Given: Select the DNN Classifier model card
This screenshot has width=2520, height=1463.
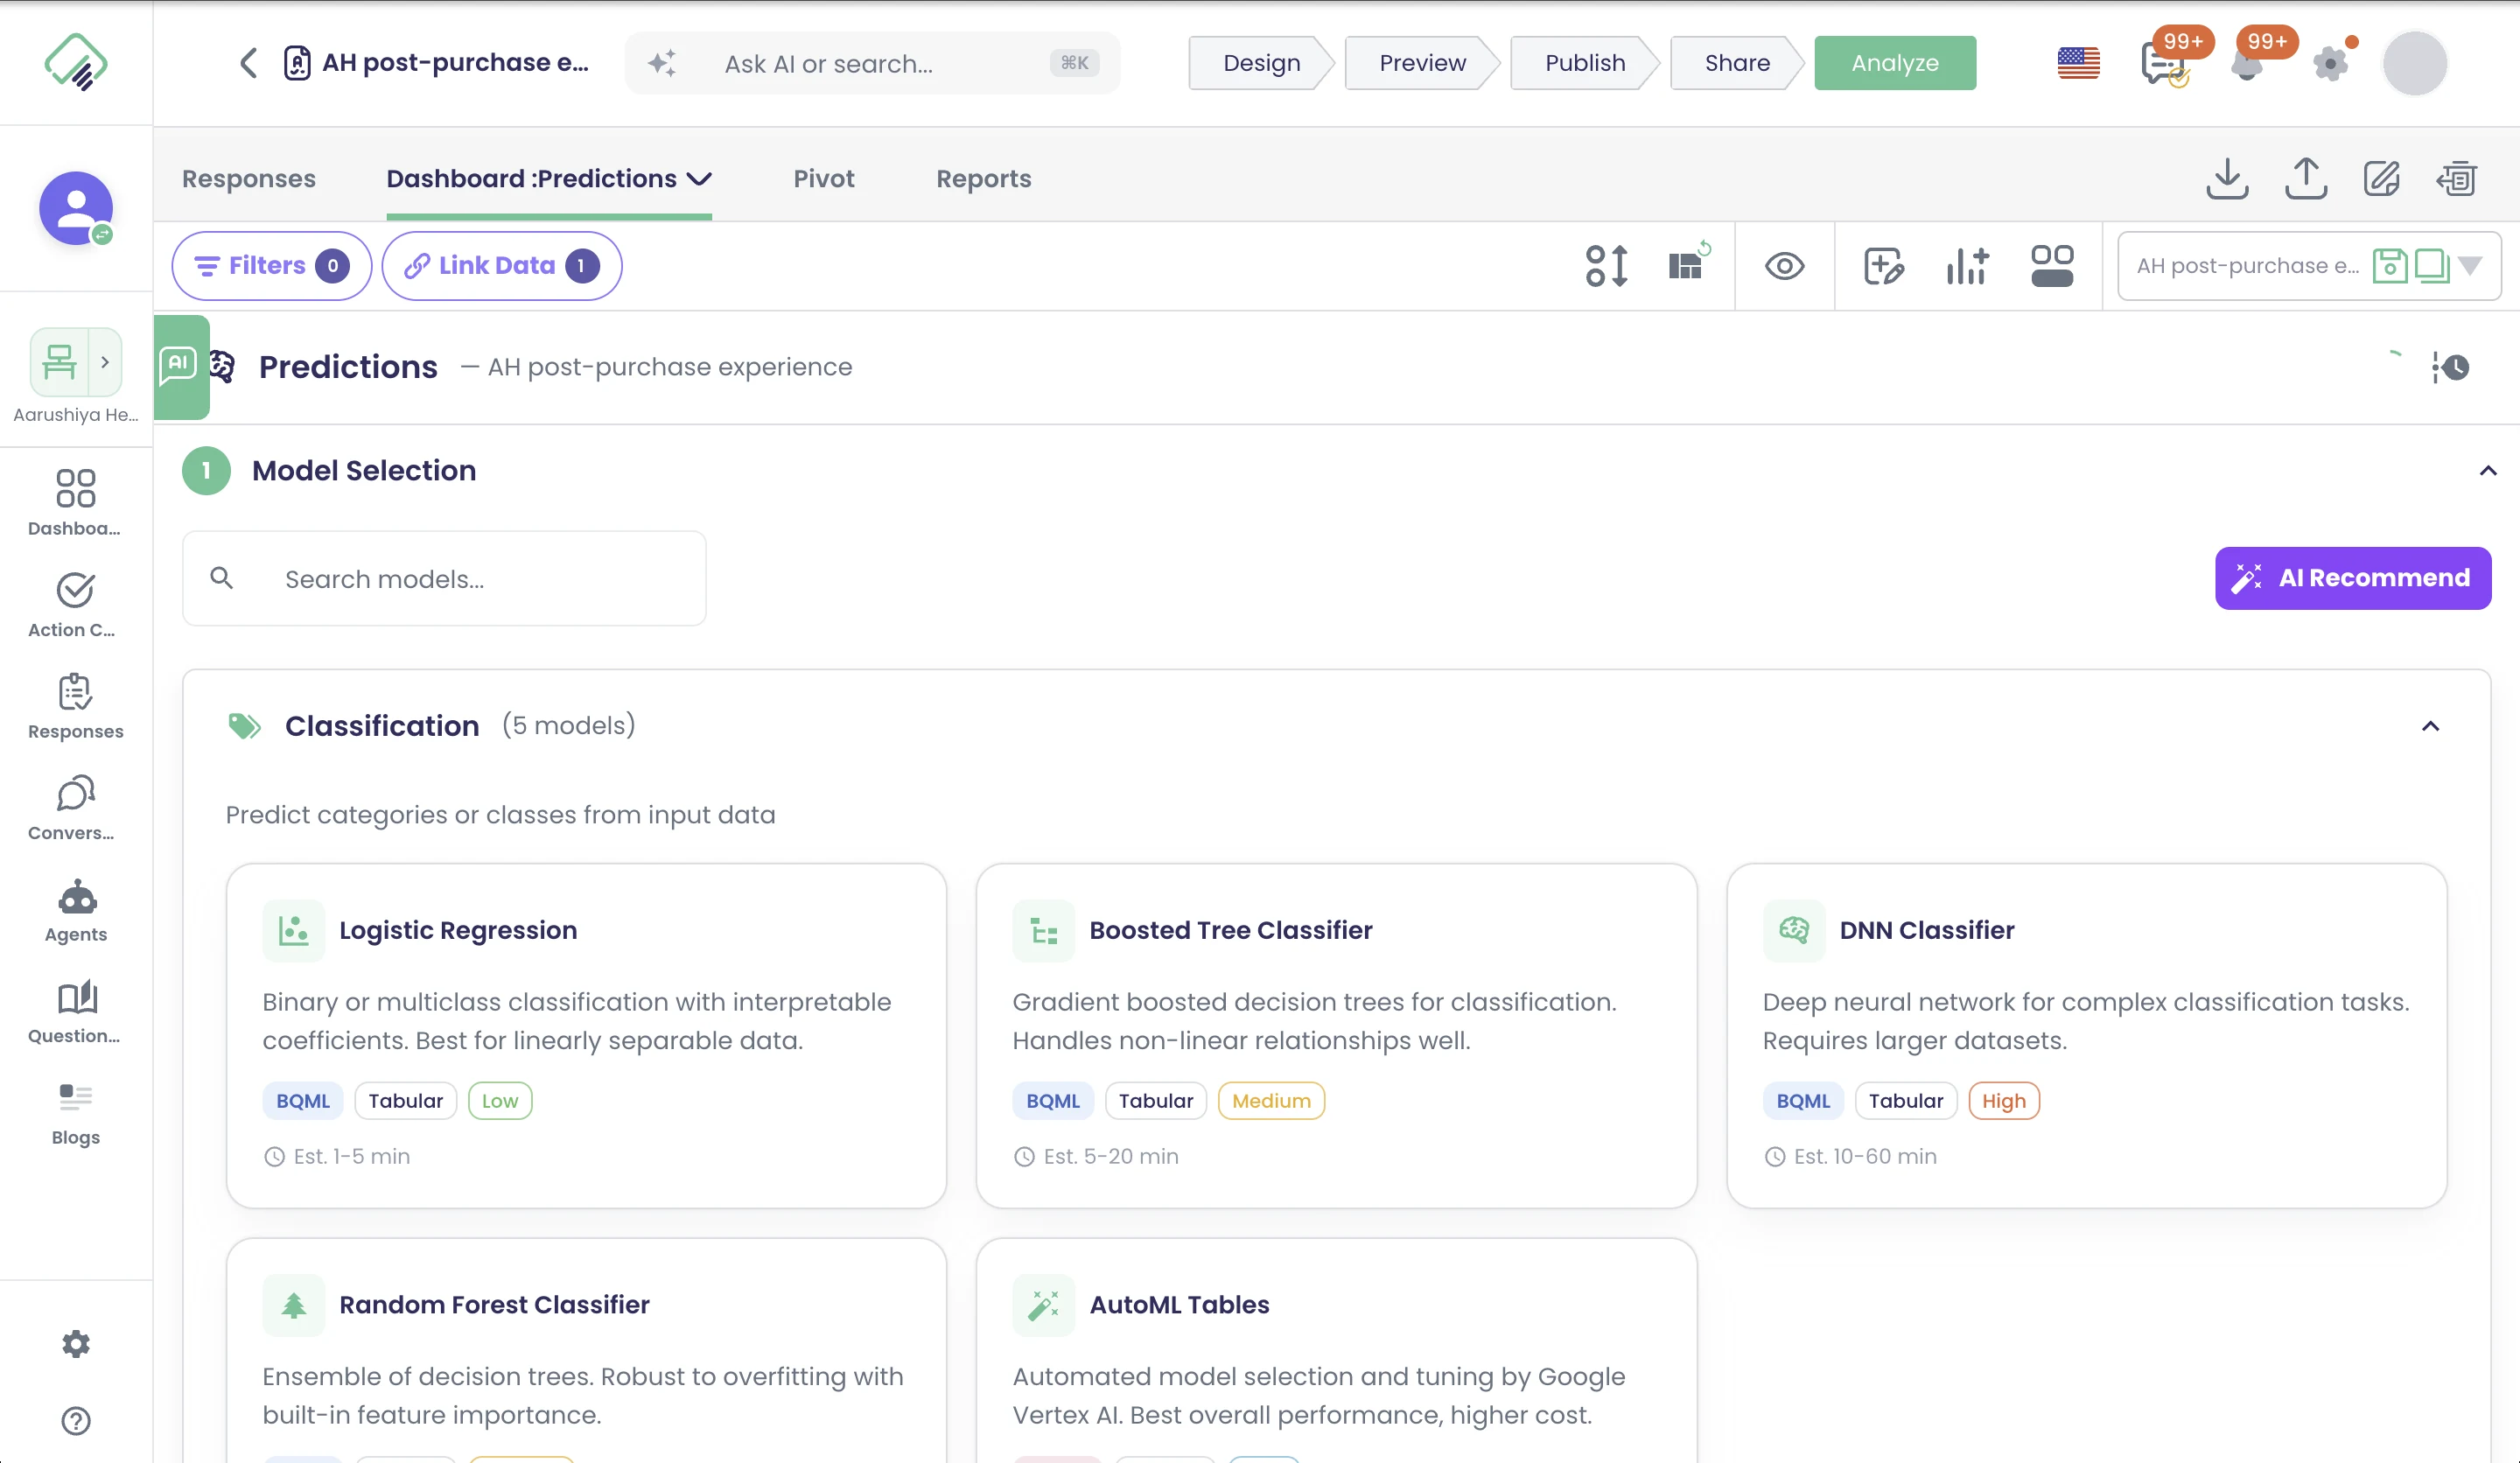Looking at the screenshot, I should (x=2087, y=1036).
